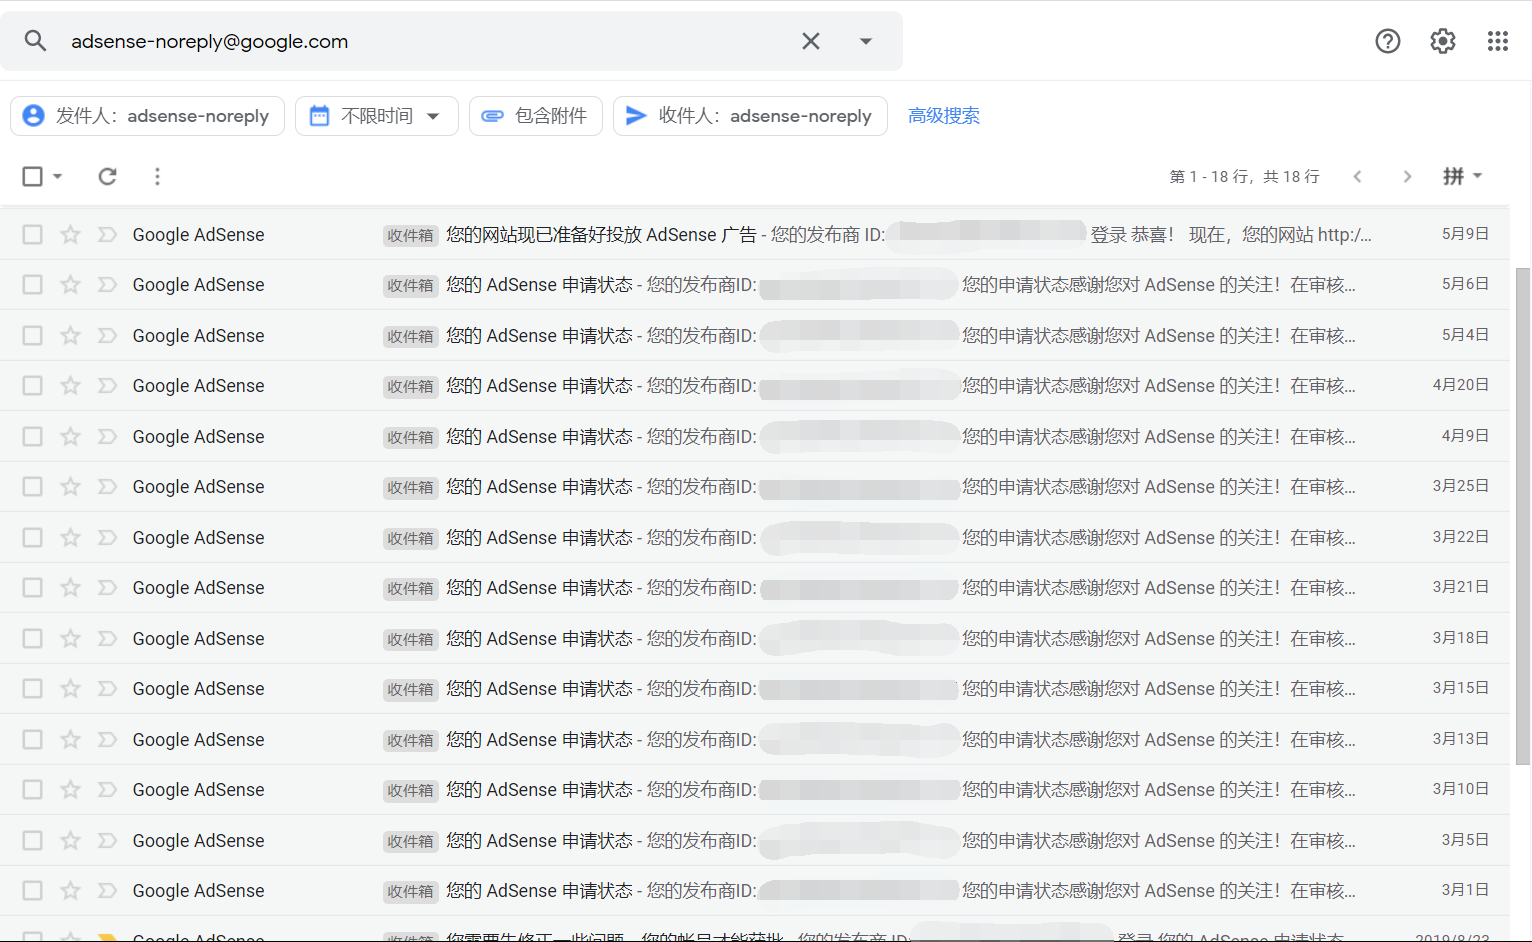Select the April 20 email checkbox

click(x=33, y=386)
